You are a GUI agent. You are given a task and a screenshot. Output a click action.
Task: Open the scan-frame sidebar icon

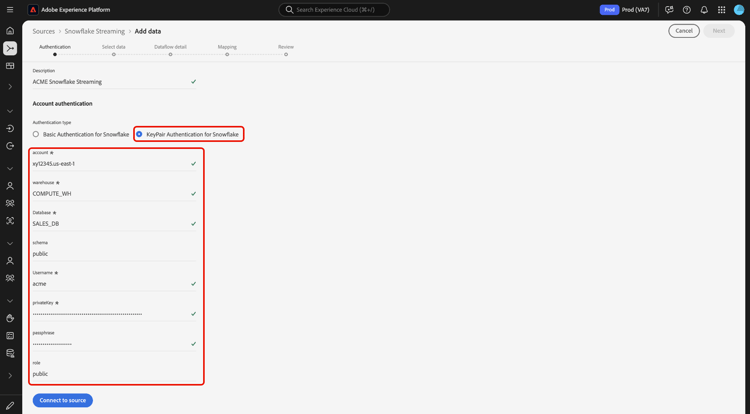tap(10, 221)
